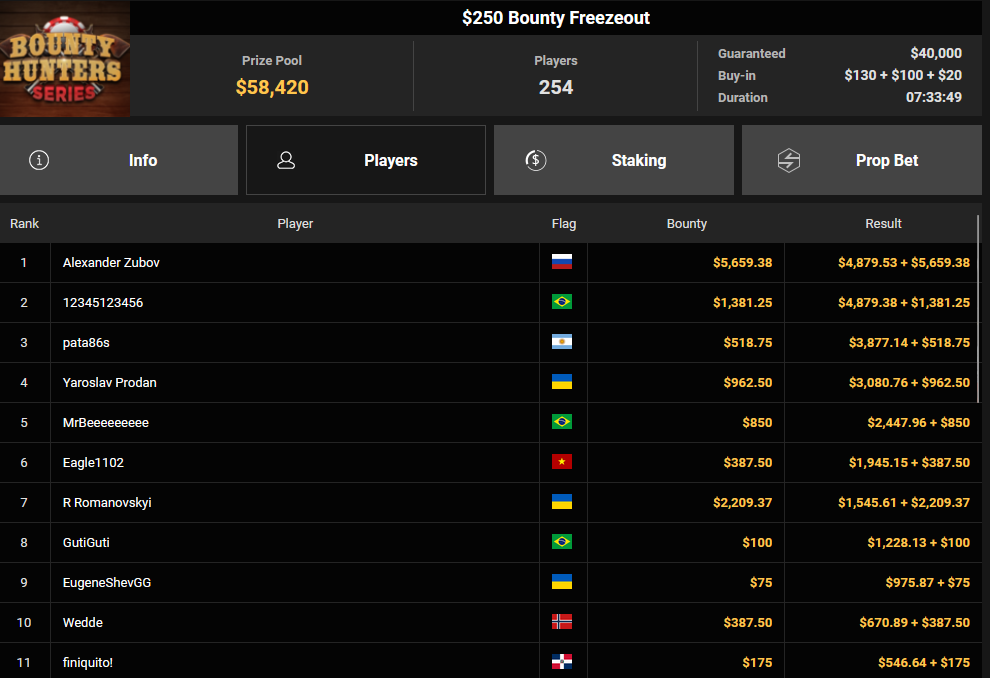Click the Vietnam flag next to Eagle1102
This screenshot has width=990, height=678.
[x=562, y=463]
